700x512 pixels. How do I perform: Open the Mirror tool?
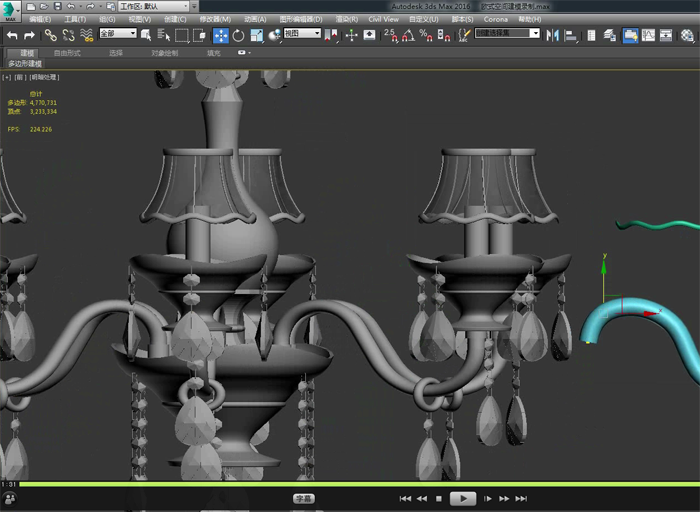coord(555,35)
